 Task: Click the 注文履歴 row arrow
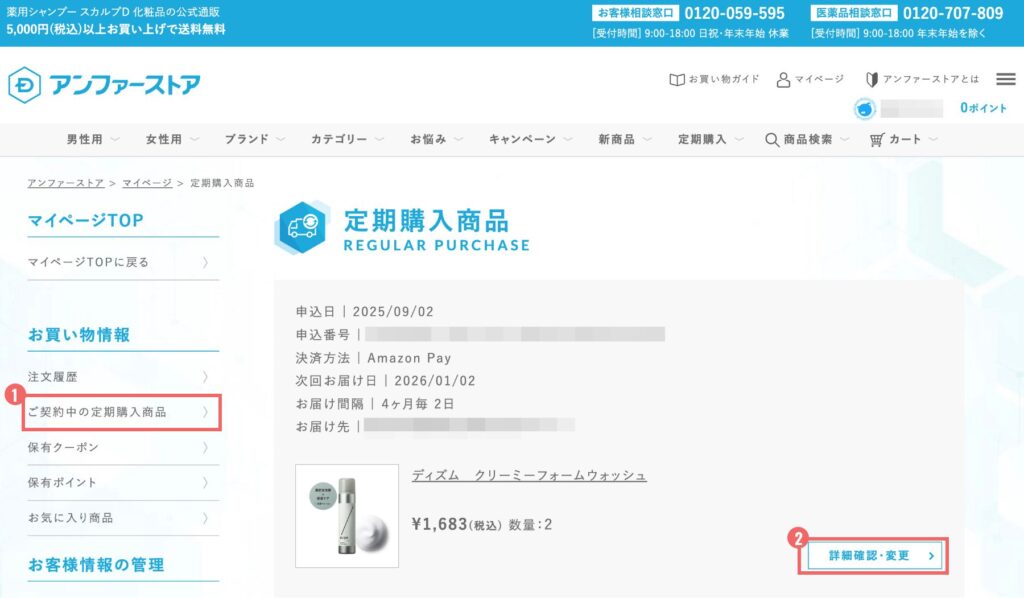pos(205,377)
